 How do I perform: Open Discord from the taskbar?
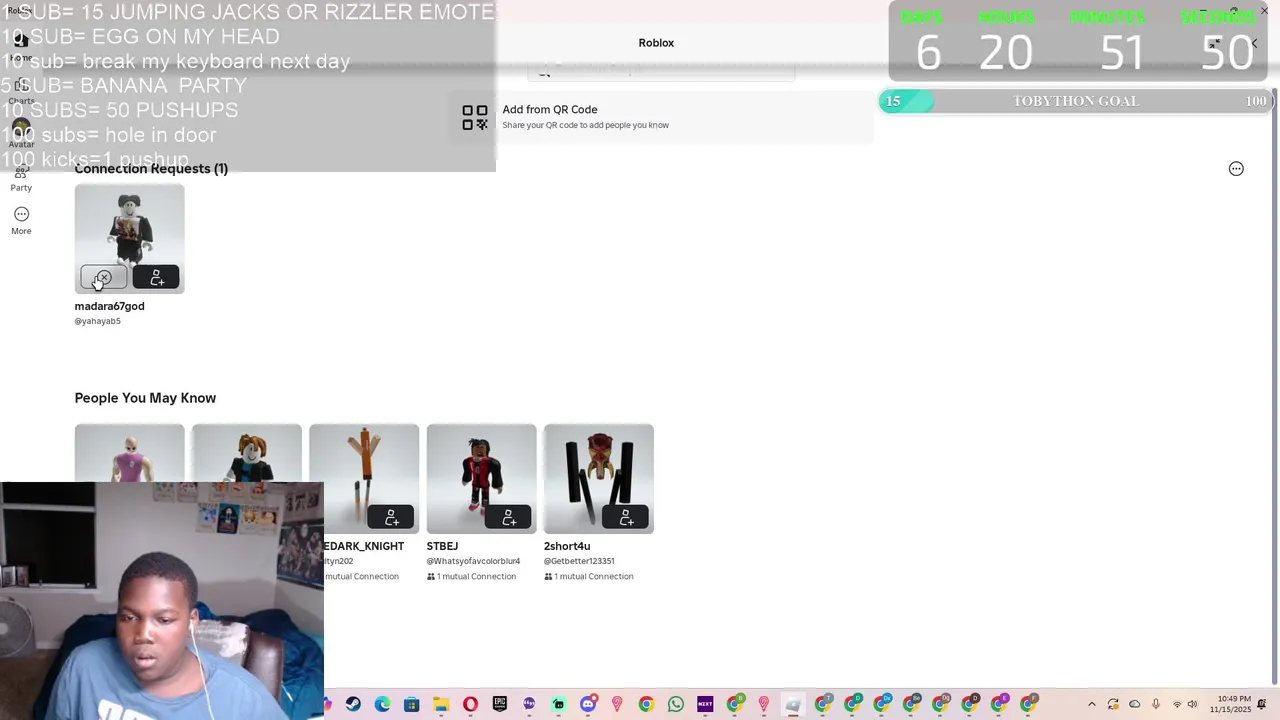tap(588, 705)
